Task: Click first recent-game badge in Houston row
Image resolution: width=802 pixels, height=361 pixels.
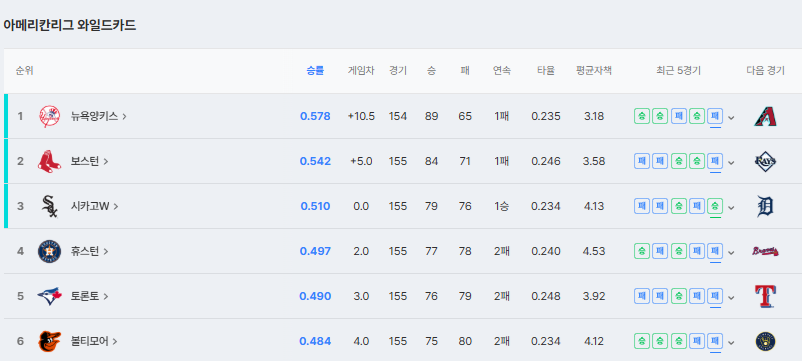Action: tap(642, 252)
